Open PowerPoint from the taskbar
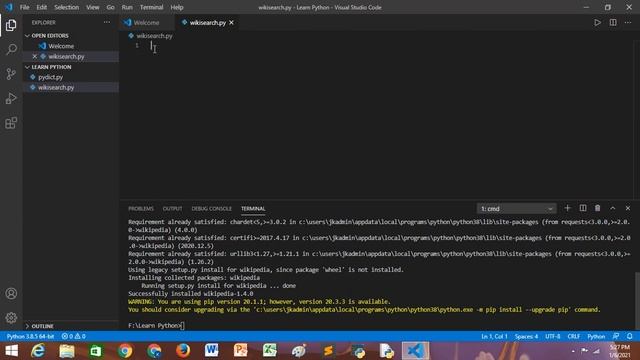This screenshot has width=640, height=360. click(x=240, y=351)
